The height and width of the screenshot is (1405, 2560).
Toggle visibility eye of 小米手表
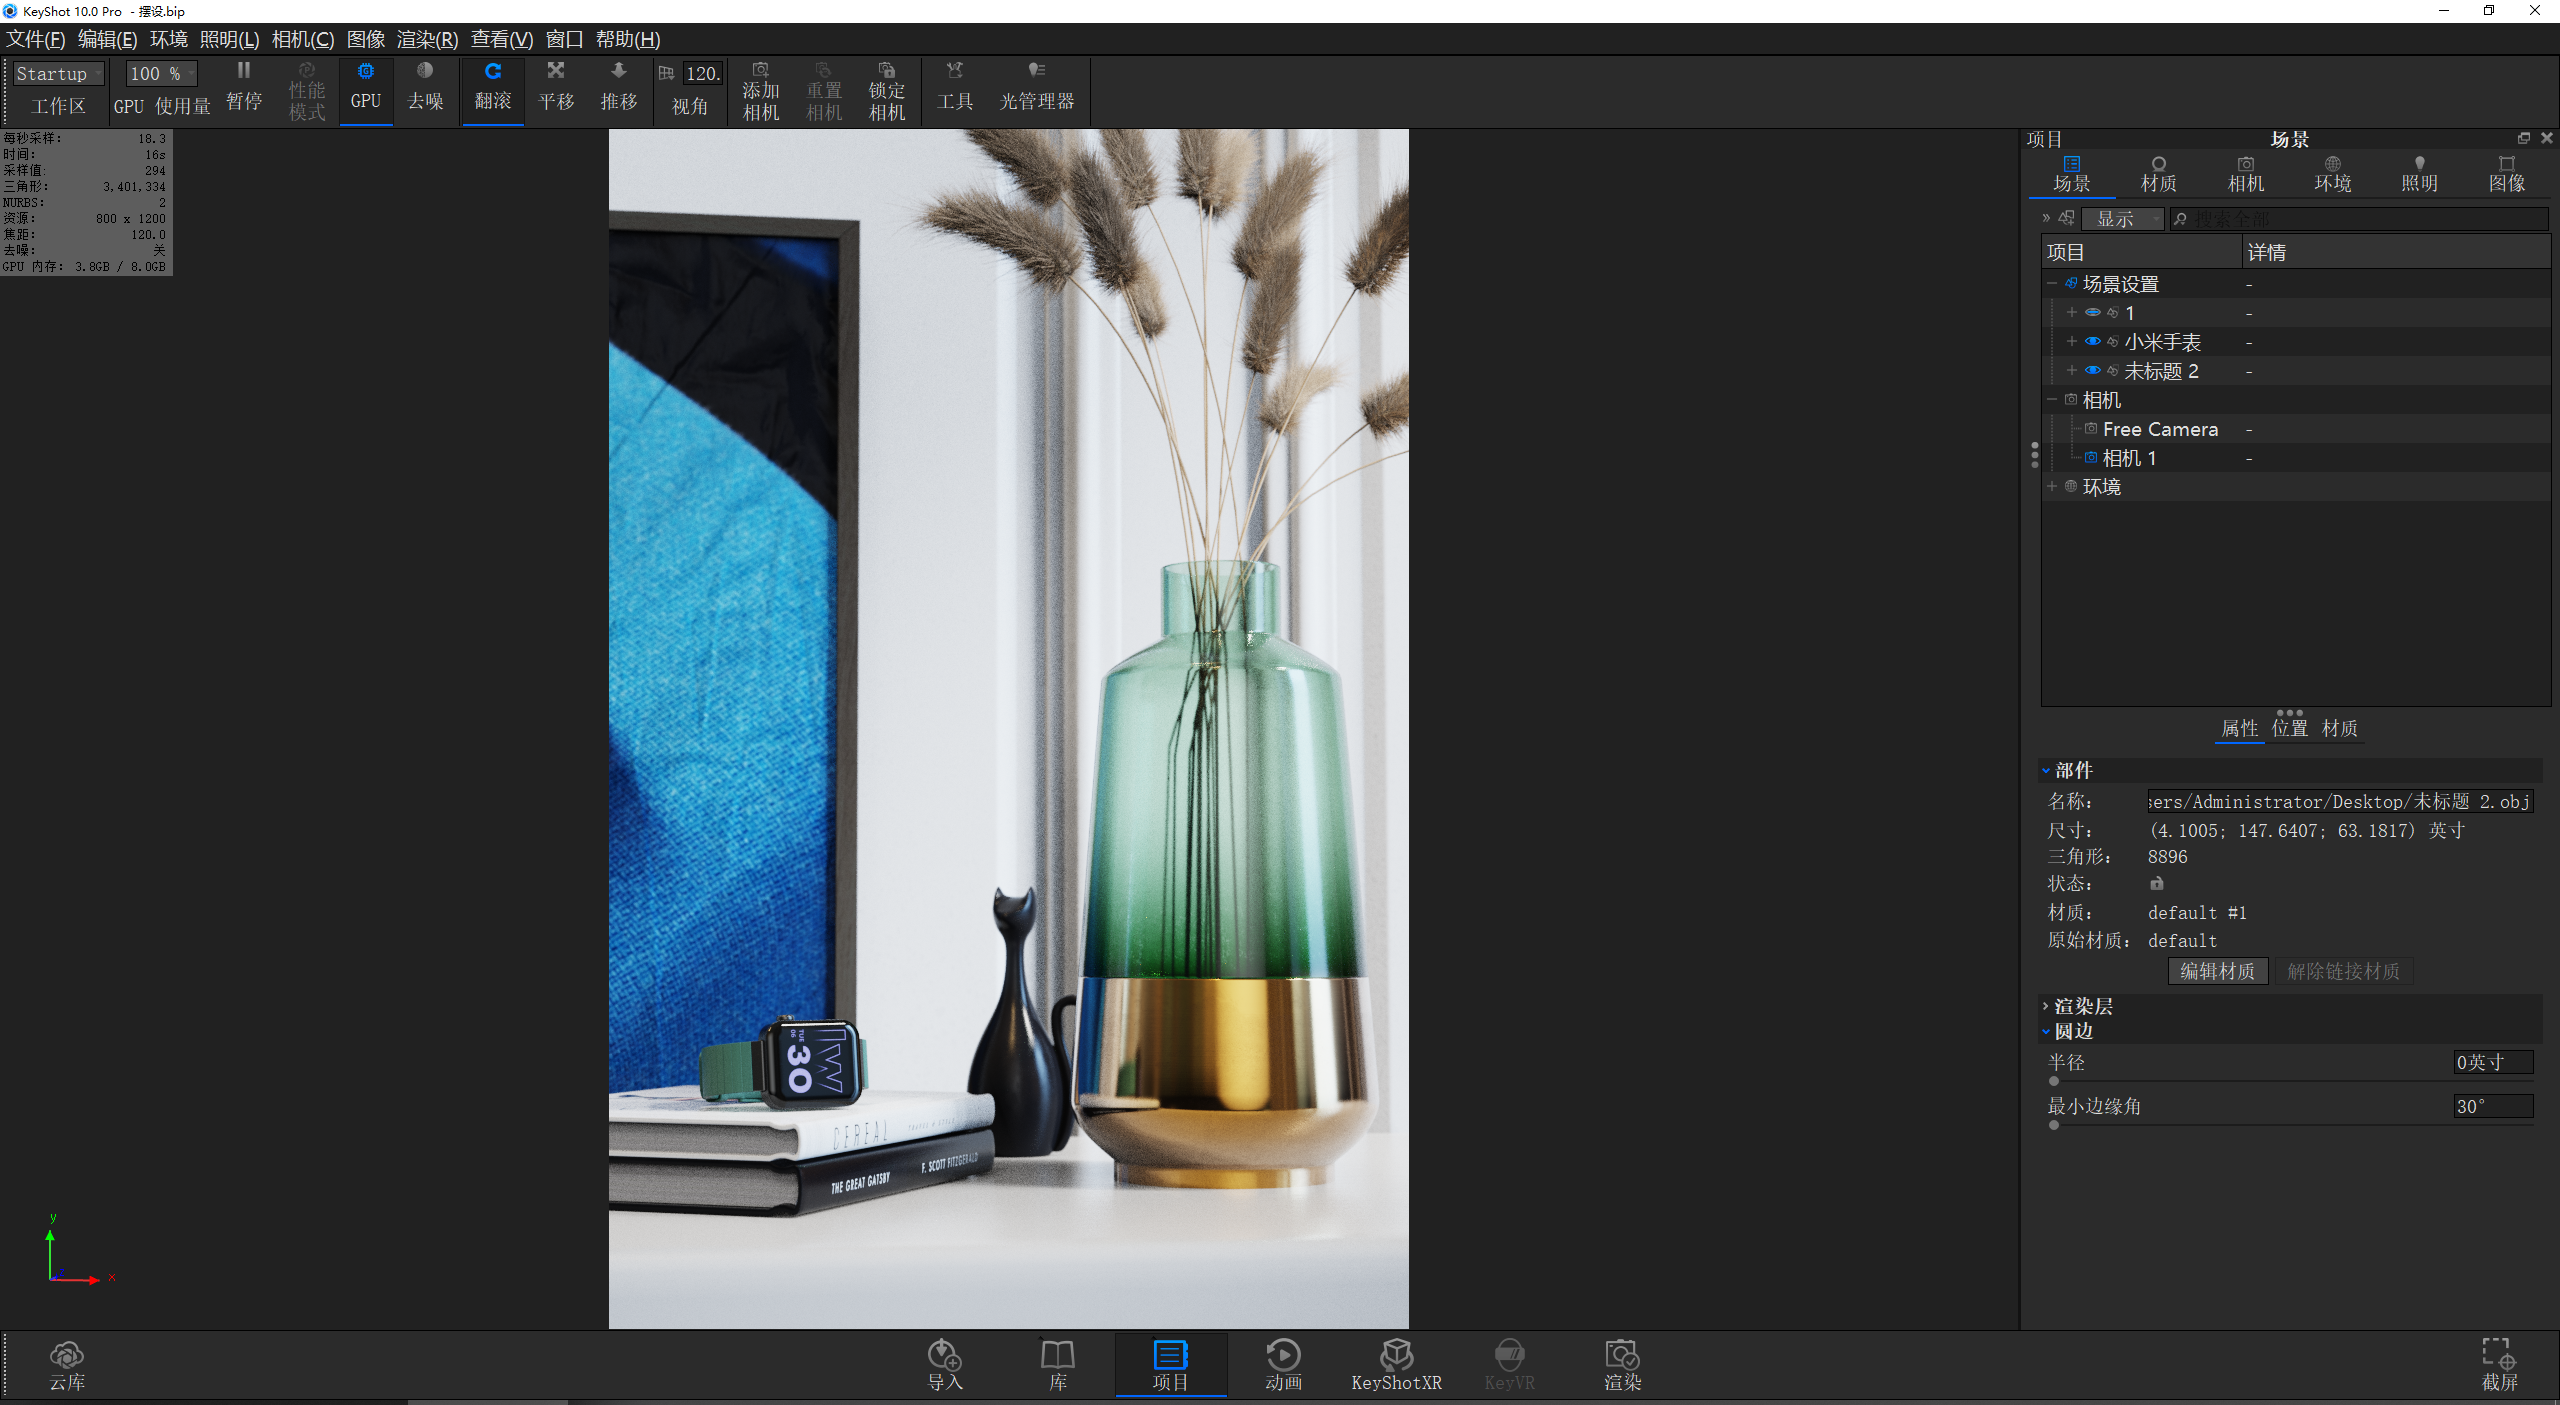(x=2092, y=342)
